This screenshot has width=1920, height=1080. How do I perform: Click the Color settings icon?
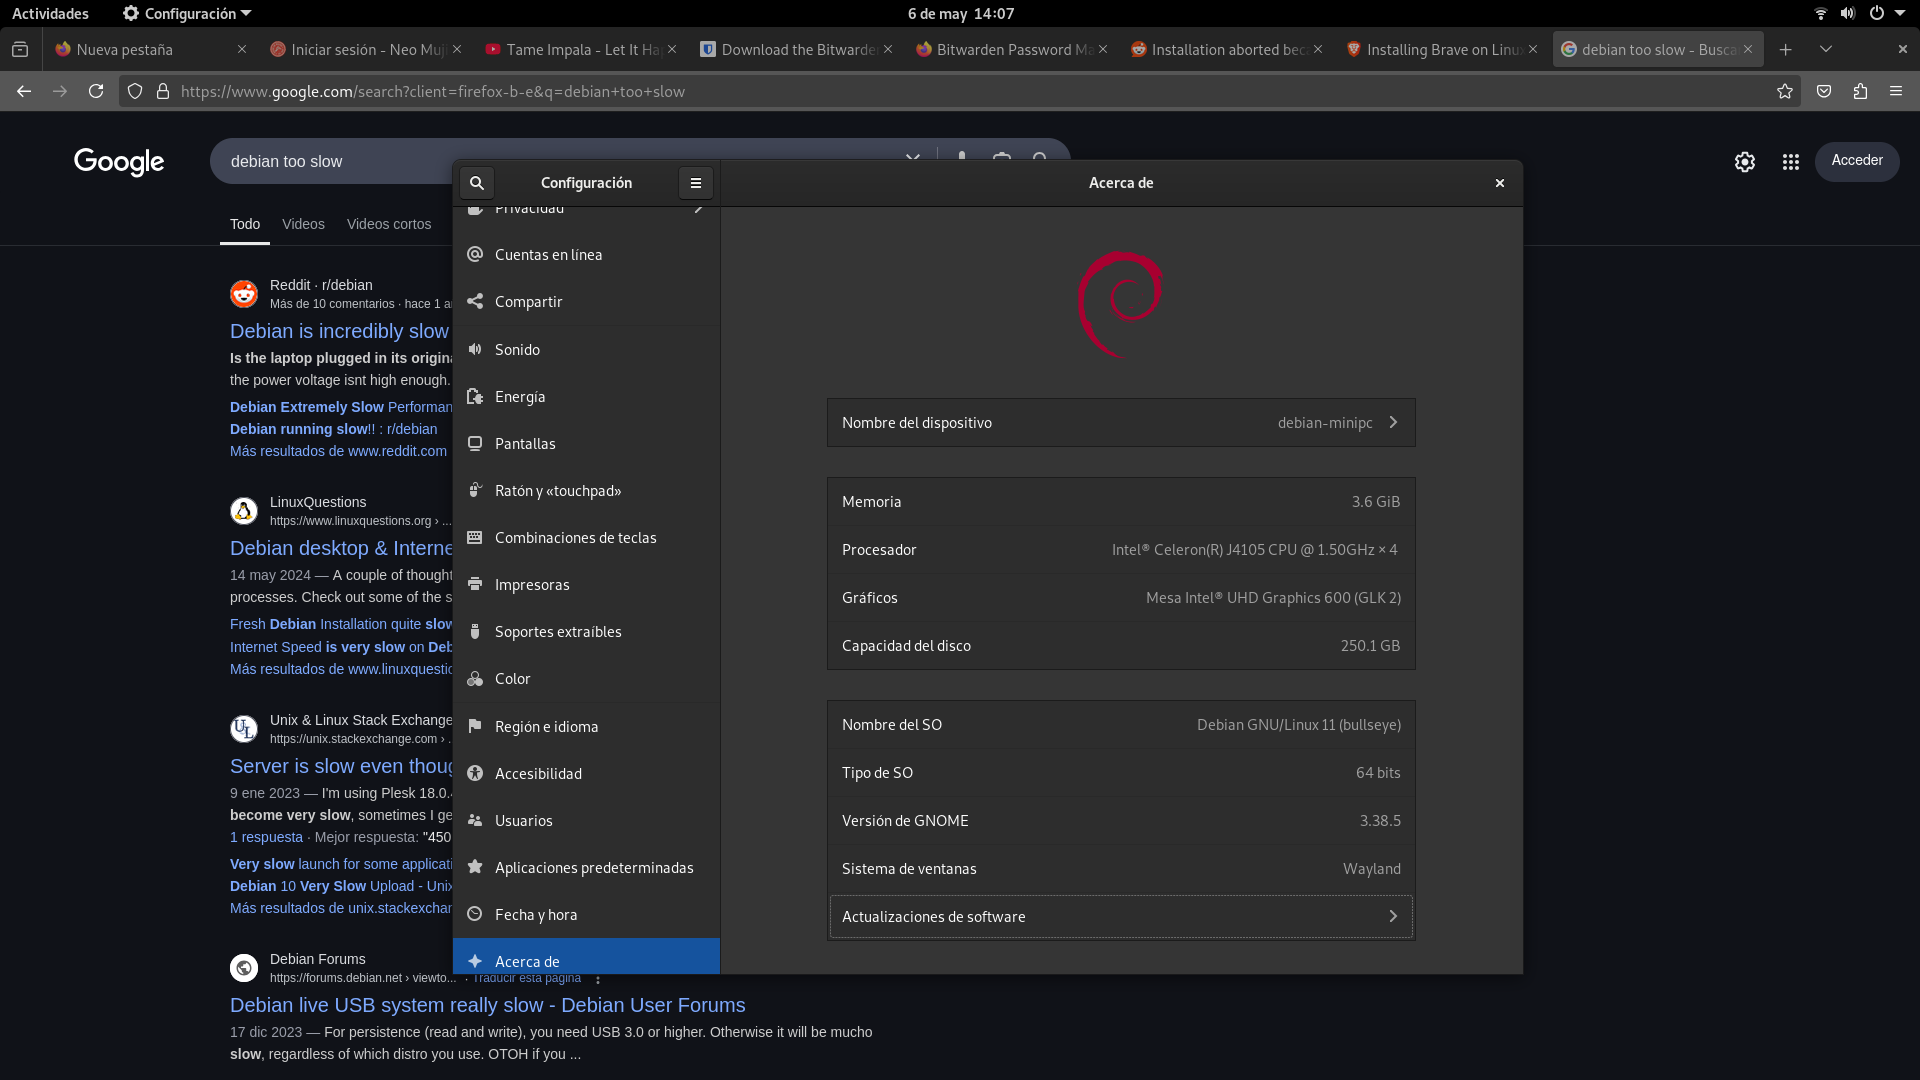(475, 679)
